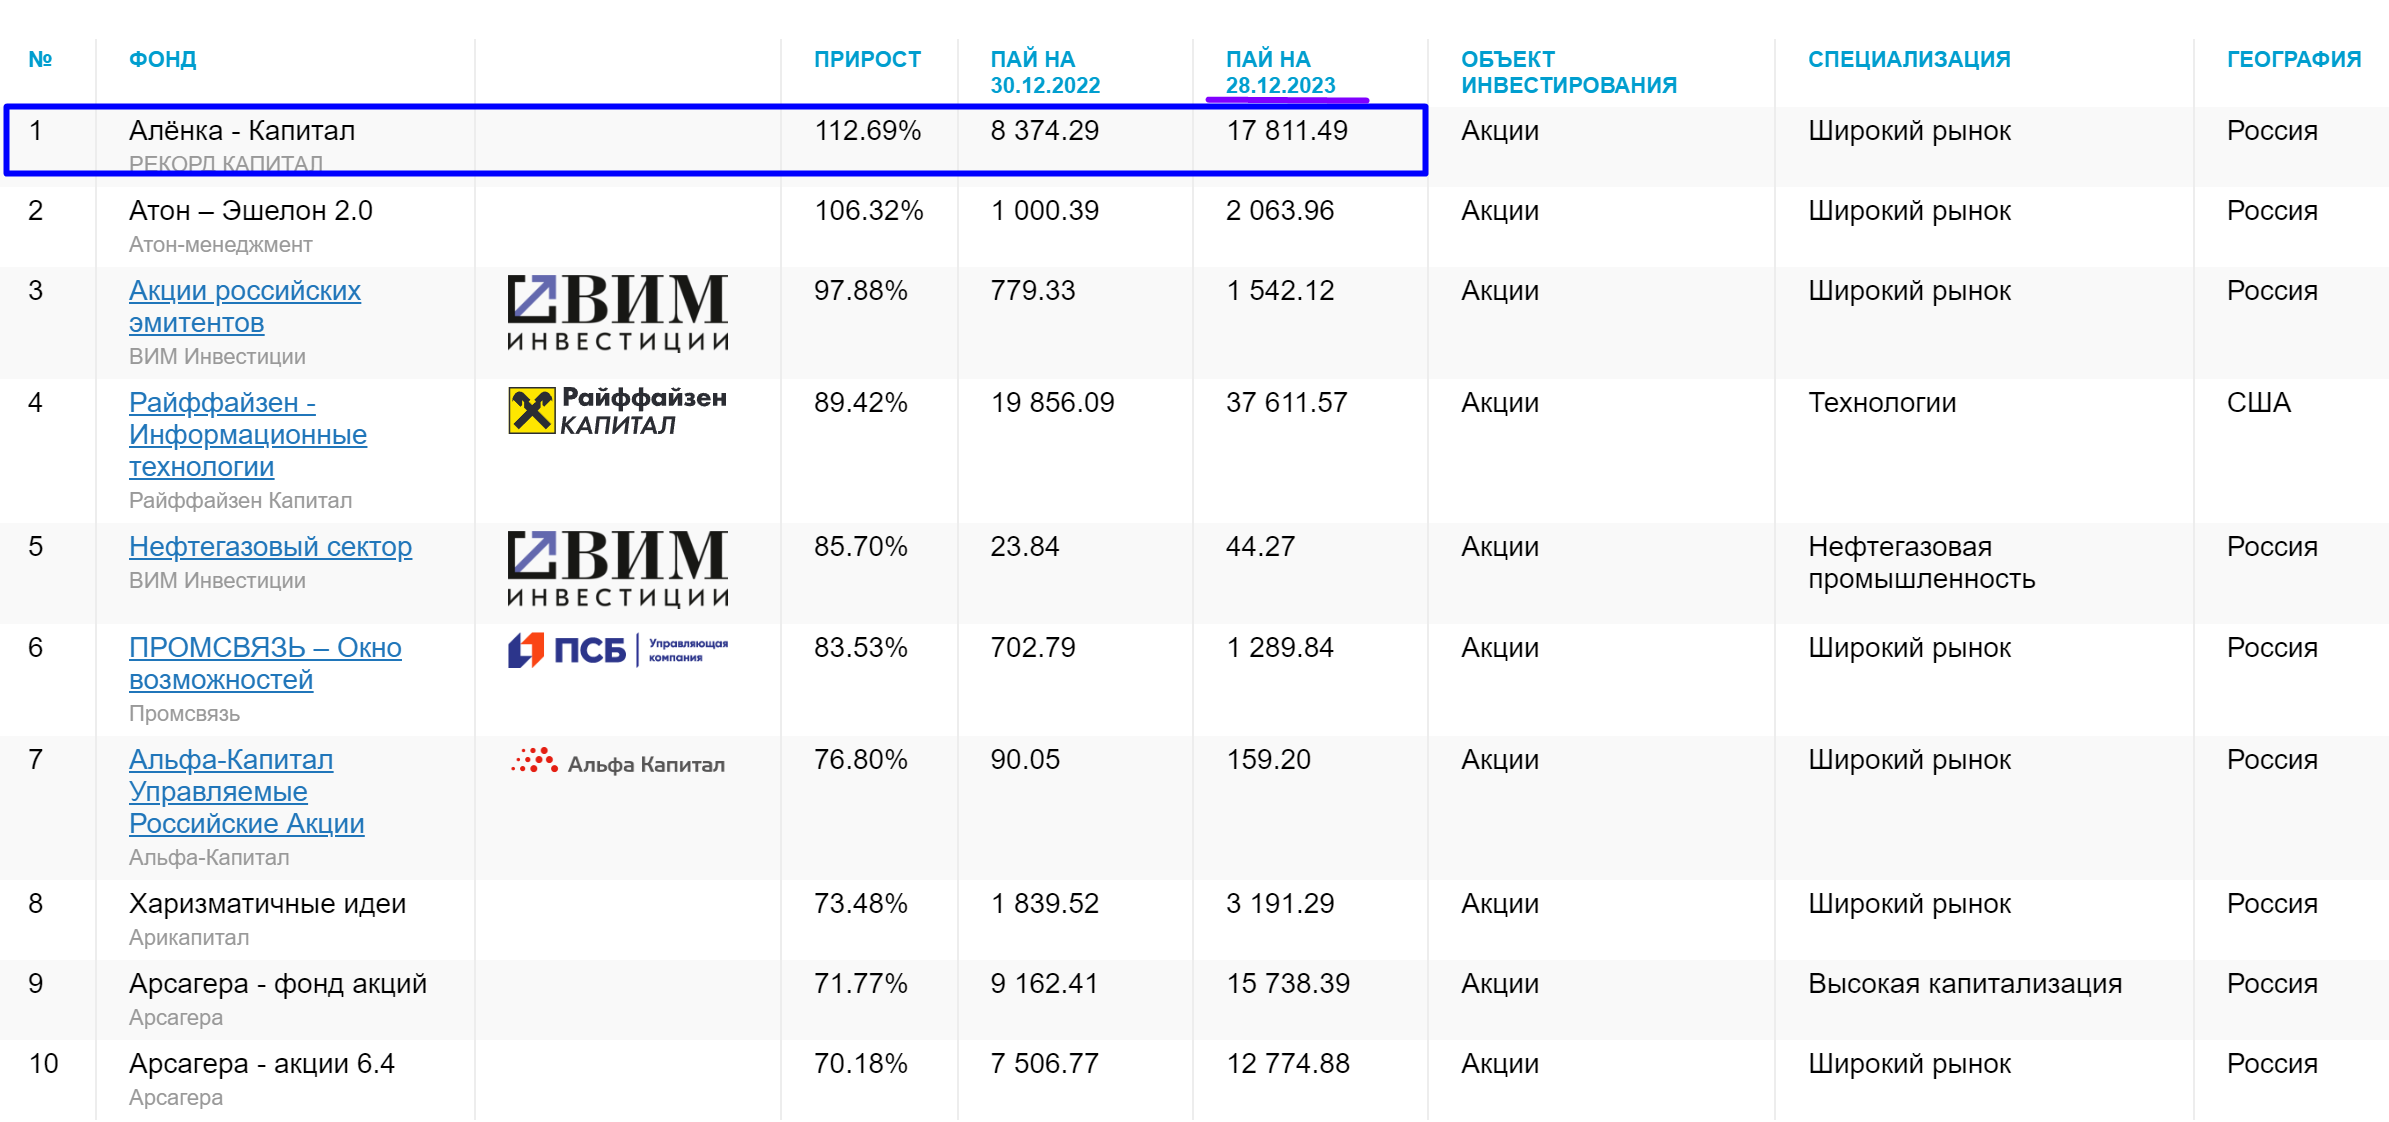Sort by the ПРИРОСТ column header
Viewport: 2389px width, 1122px height.
867,59
